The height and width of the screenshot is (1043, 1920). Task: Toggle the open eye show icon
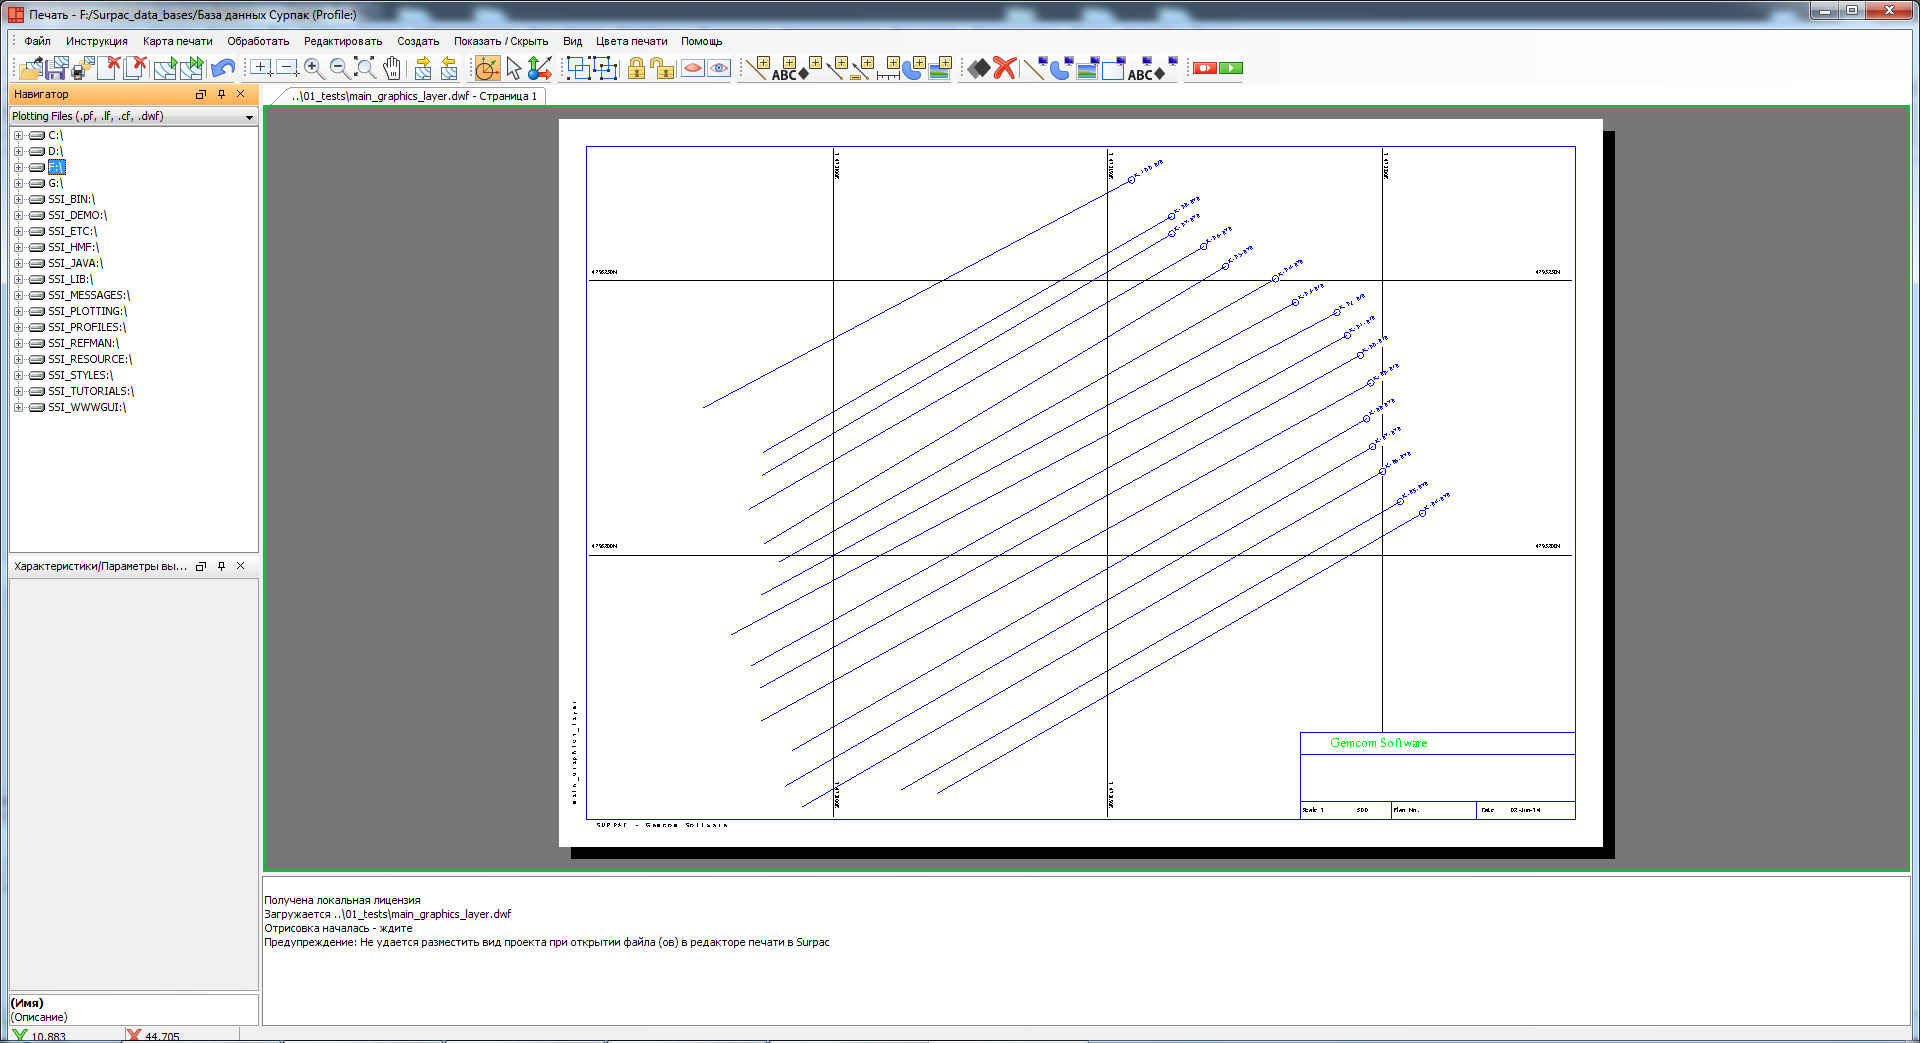719,68
